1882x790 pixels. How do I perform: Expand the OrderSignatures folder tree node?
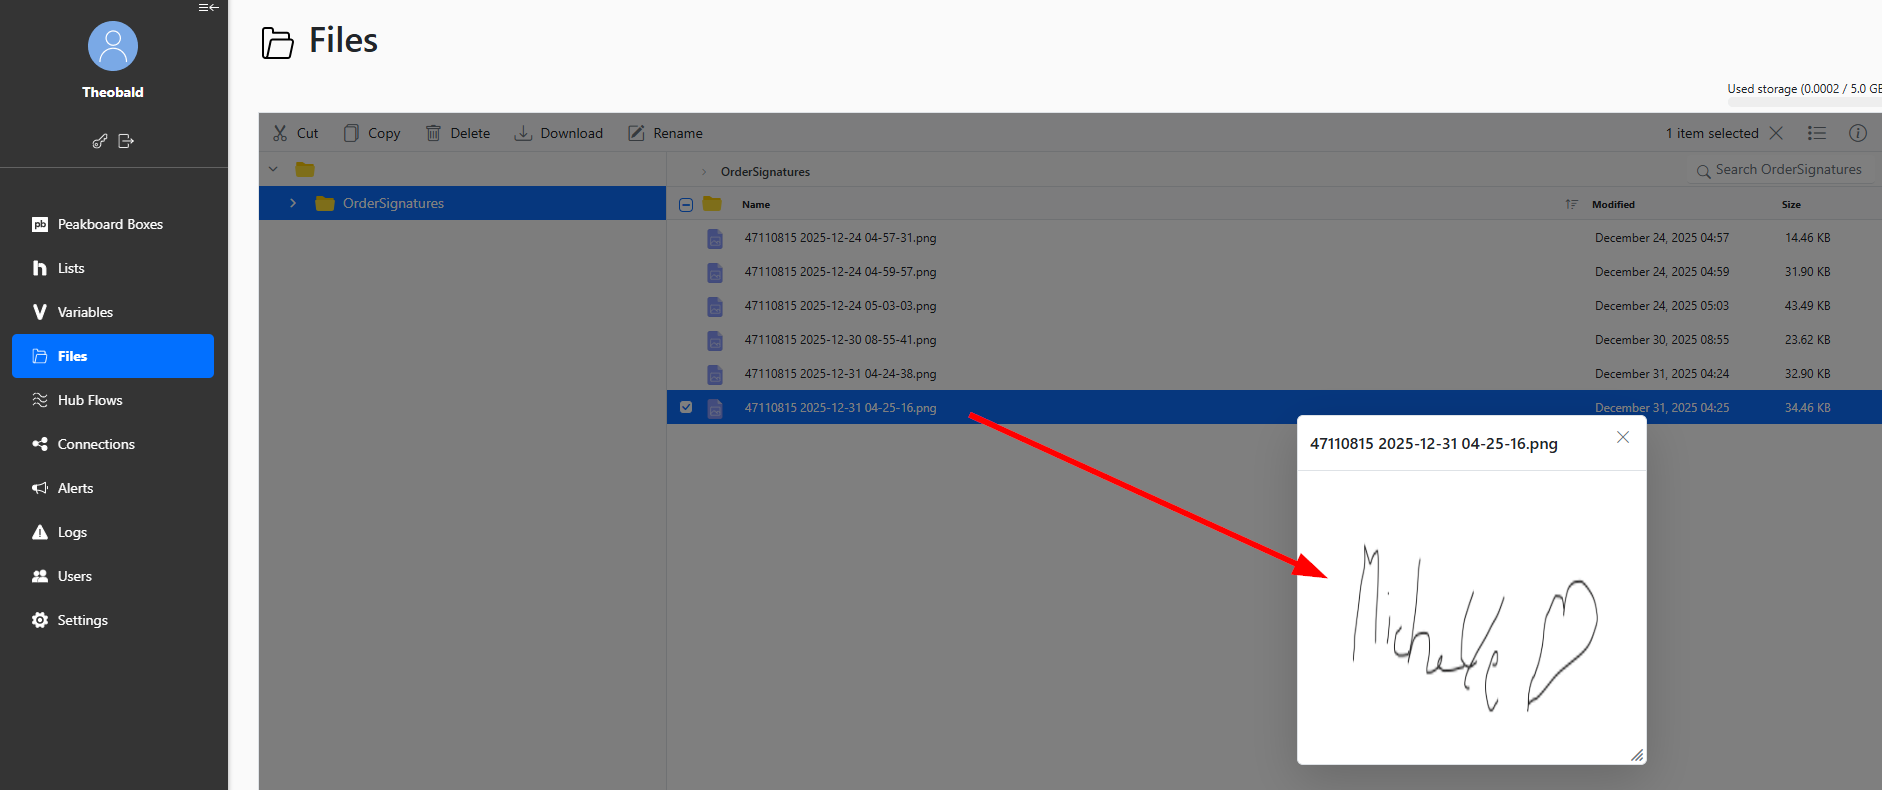[293, 203]
